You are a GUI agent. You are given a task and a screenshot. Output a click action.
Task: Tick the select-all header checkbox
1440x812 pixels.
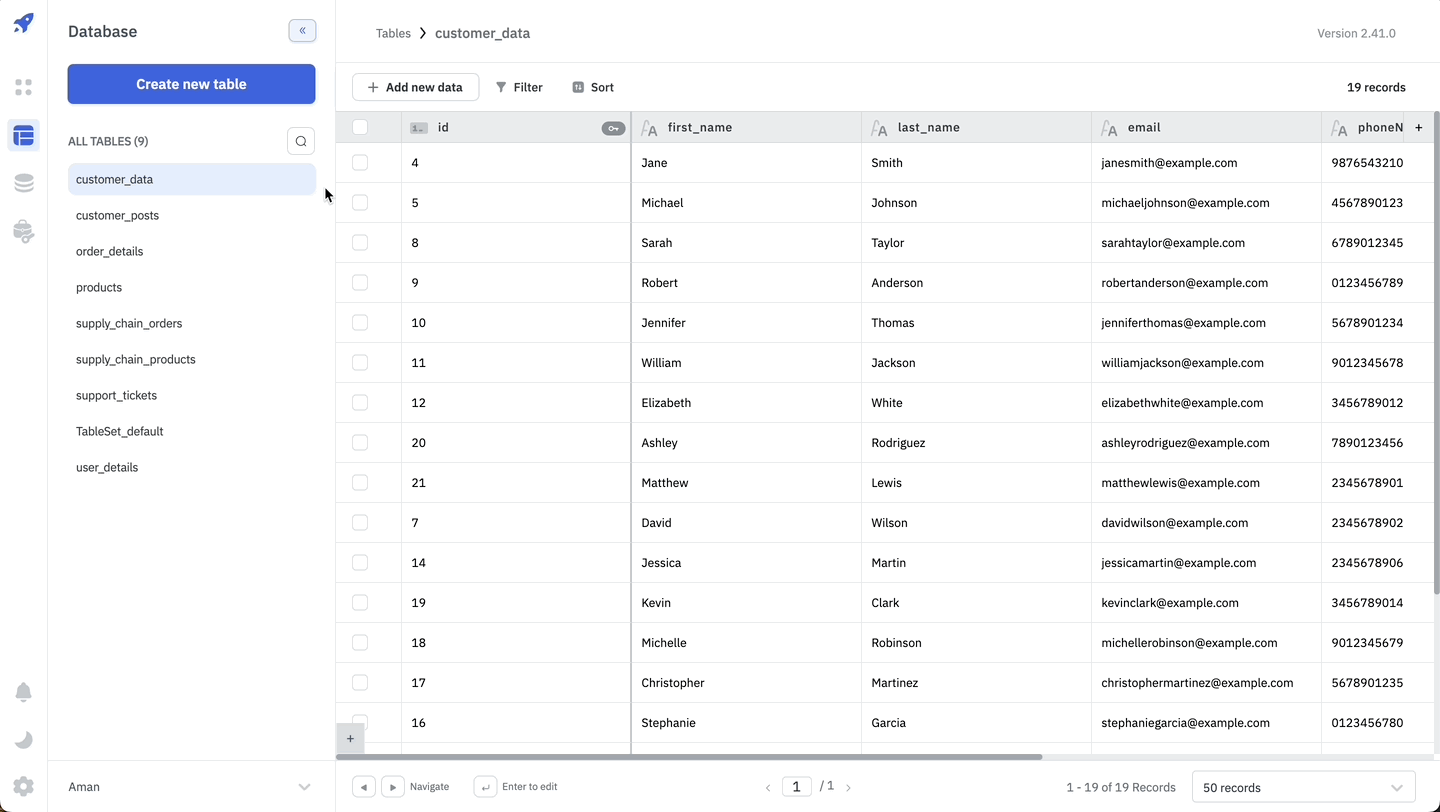[360, 127]
